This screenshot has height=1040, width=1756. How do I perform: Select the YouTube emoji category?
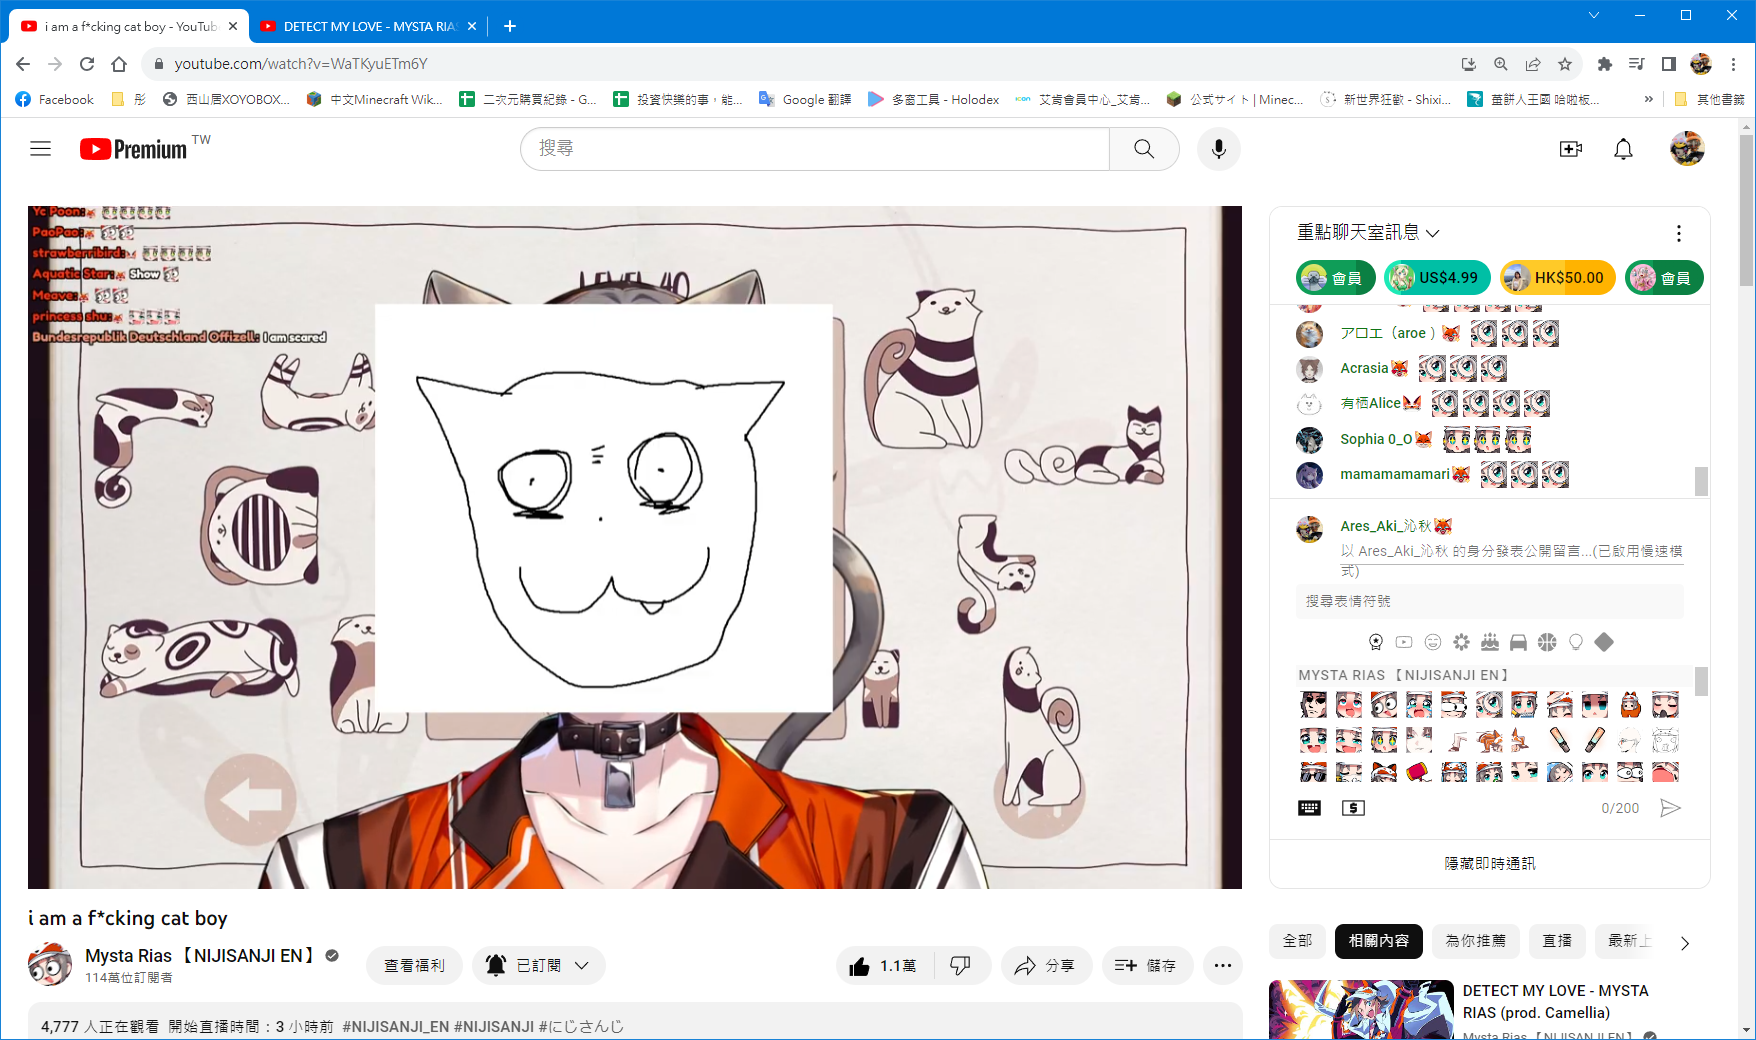click(x=1404, y=642)
